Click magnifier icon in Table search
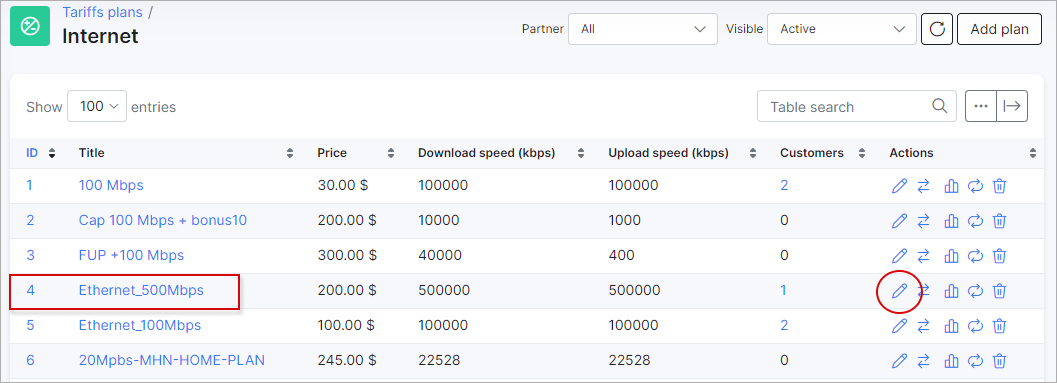 click(939, 106)
